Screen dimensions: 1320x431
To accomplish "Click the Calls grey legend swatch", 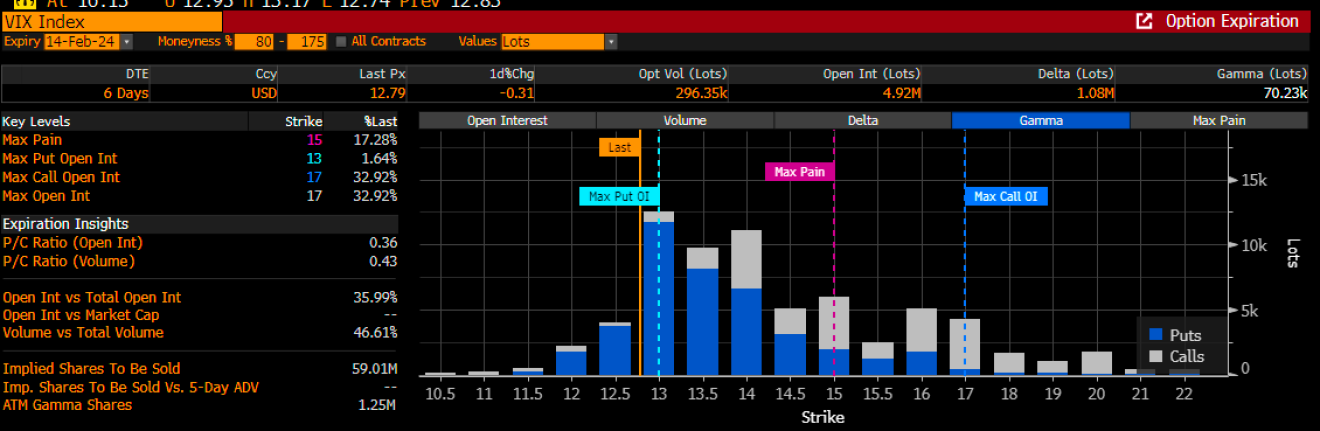I will pyautogui.click(x=1156, y=357).
